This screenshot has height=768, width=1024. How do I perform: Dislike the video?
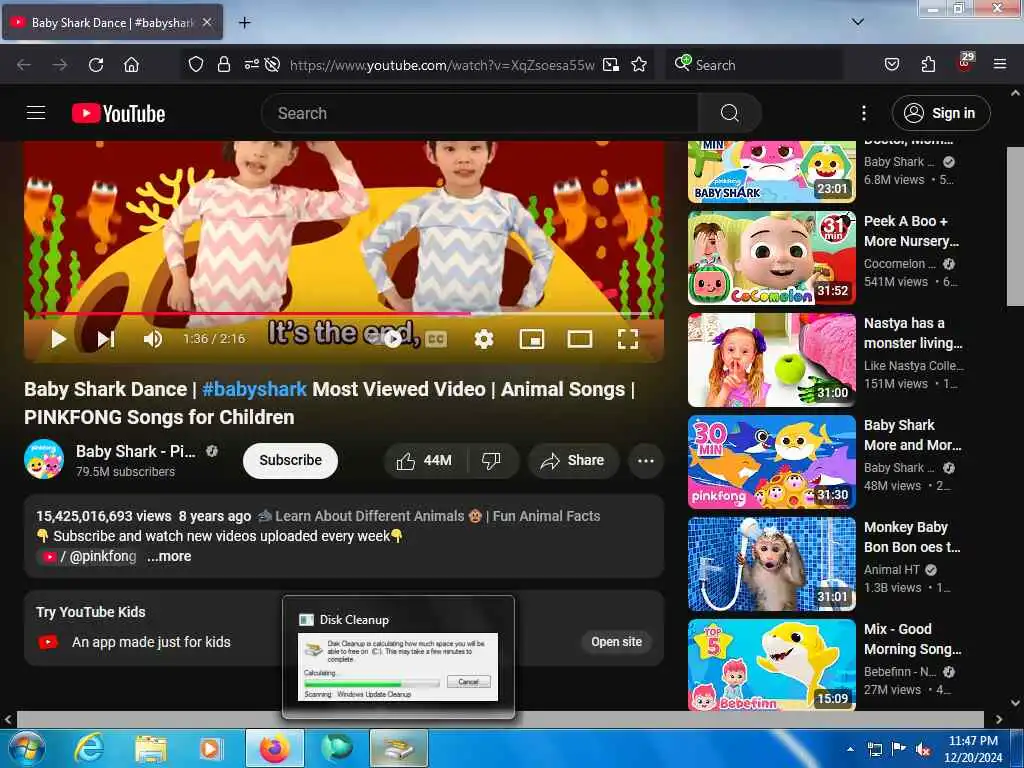(491, 460)
